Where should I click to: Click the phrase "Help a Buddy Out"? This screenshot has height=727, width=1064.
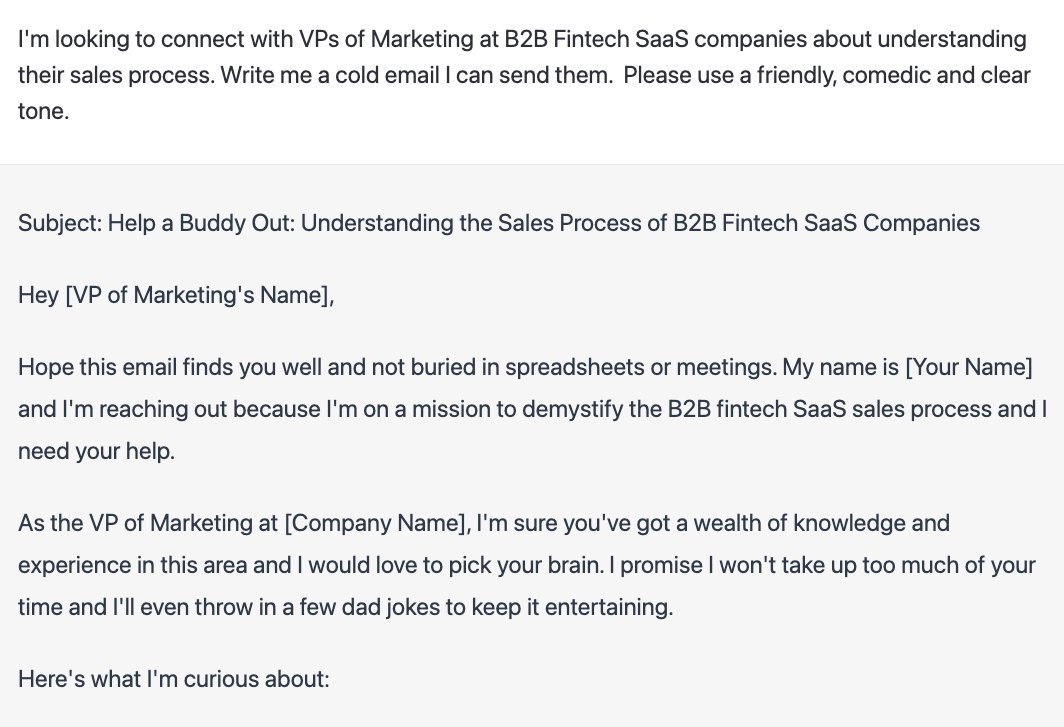click(x=202, y=223)
